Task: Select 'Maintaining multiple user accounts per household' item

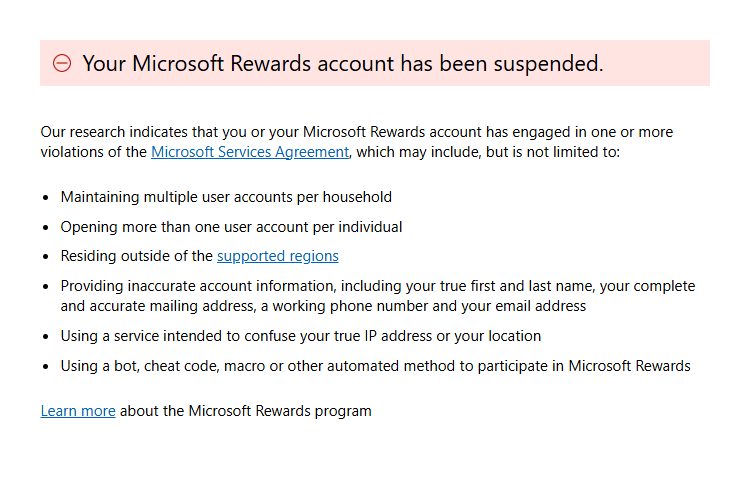Action: coord(226,197)
